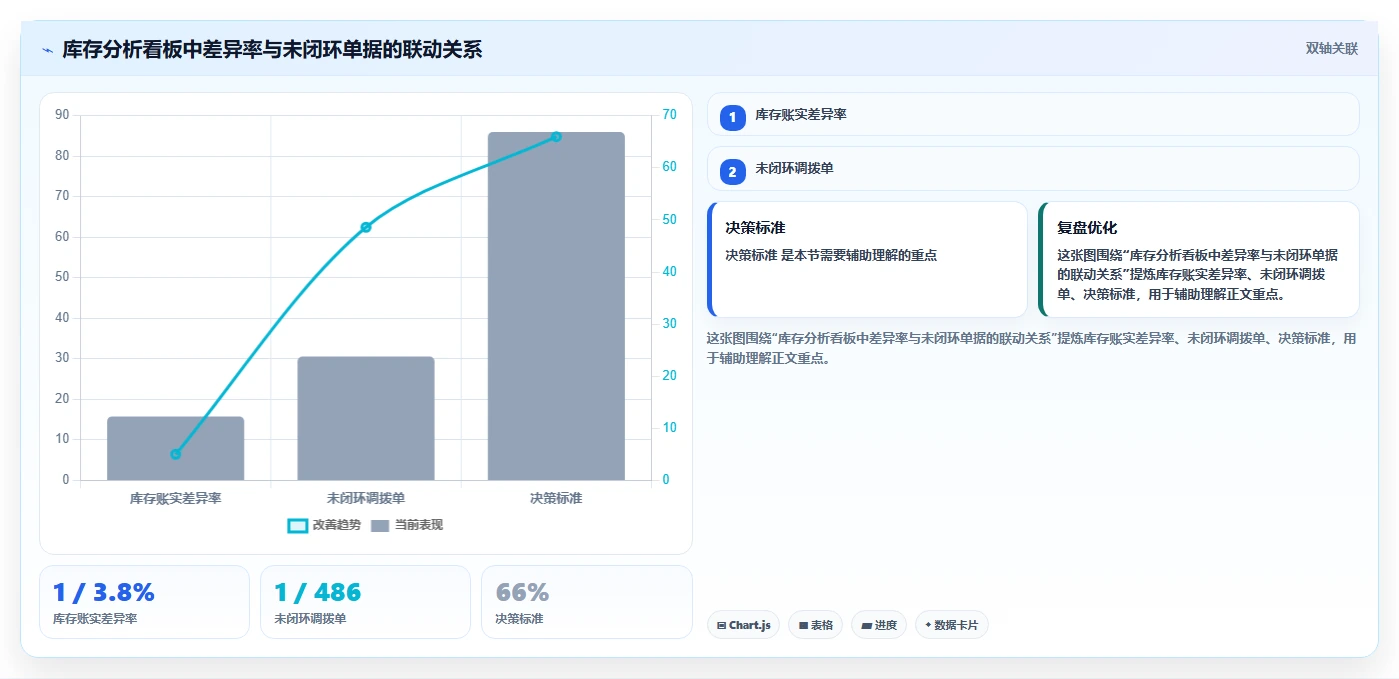
Task: Click the icon in Chart.js tag
Action: tap(721, 625)
